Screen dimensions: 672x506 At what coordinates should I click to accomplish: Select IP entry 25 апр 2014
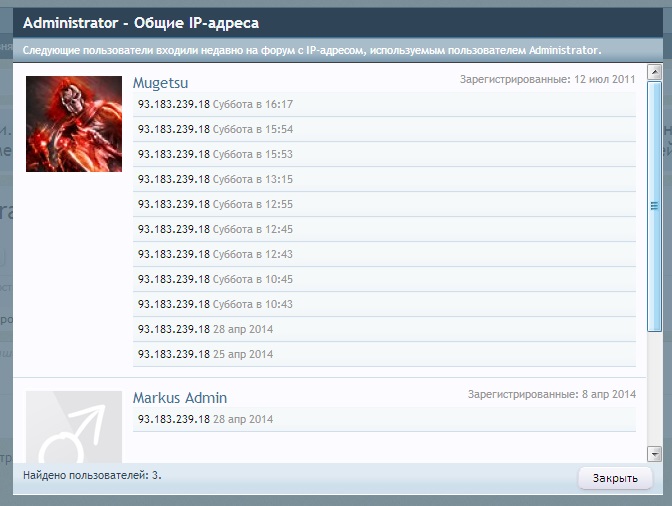coord(384,354)
